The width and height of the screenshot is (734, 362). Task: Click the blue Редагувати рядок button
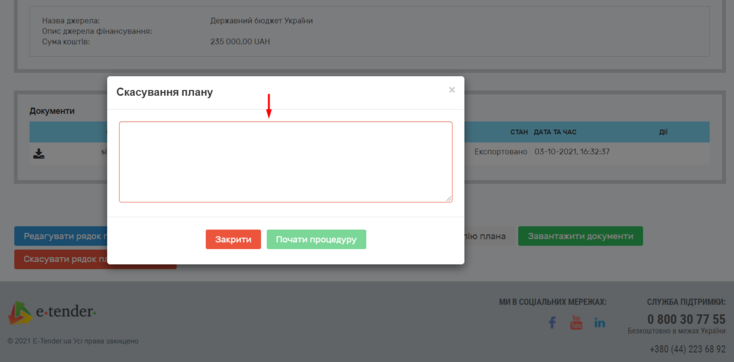(x=61, y=236)
